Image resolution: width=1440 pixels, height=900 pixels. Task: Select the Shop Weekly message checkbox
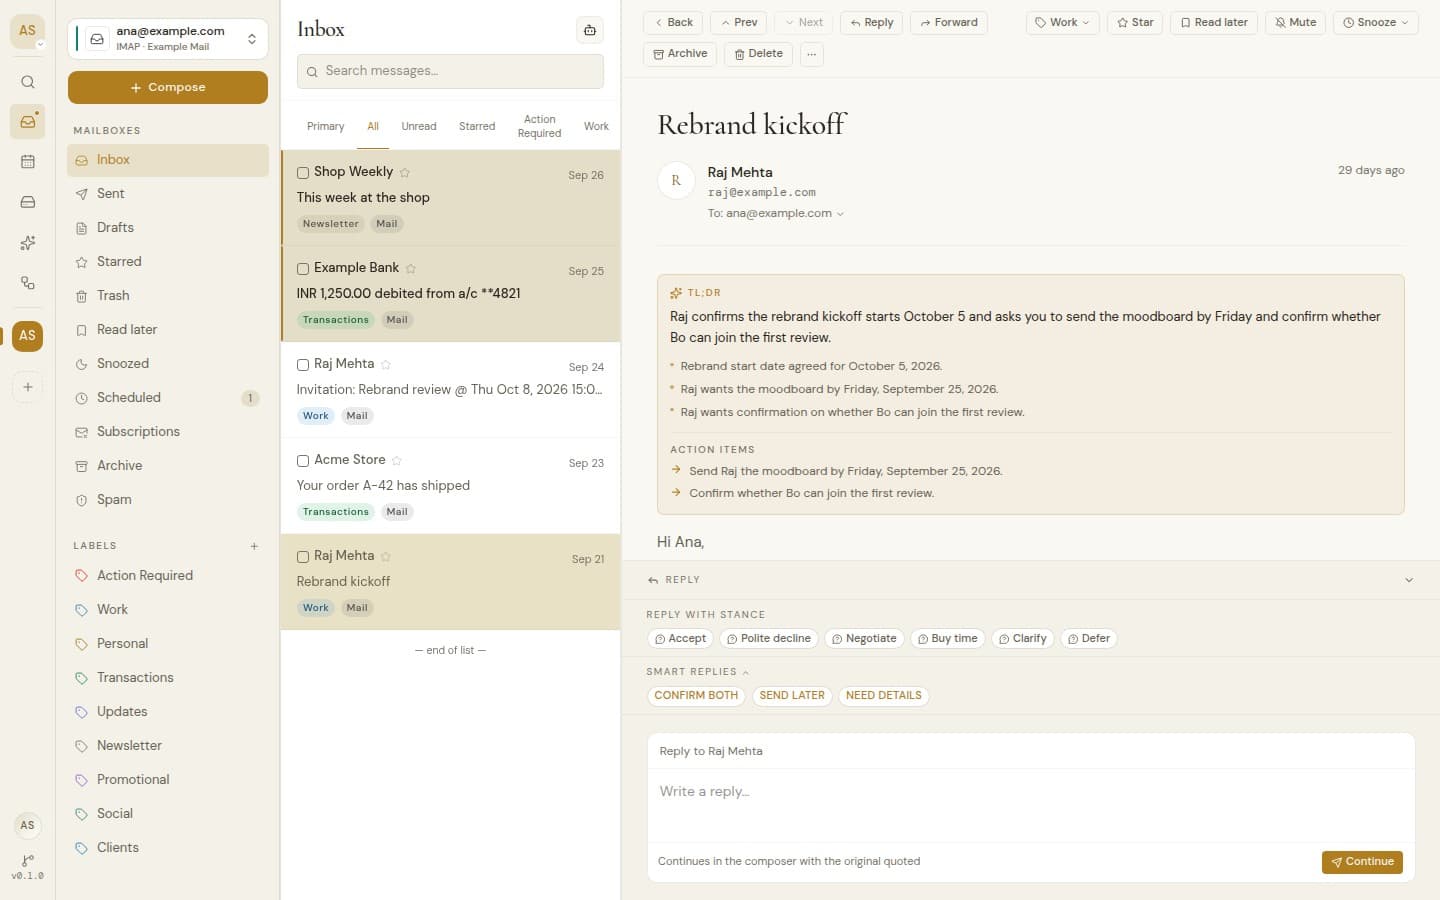pyautogui.click(x=303, y=173)
